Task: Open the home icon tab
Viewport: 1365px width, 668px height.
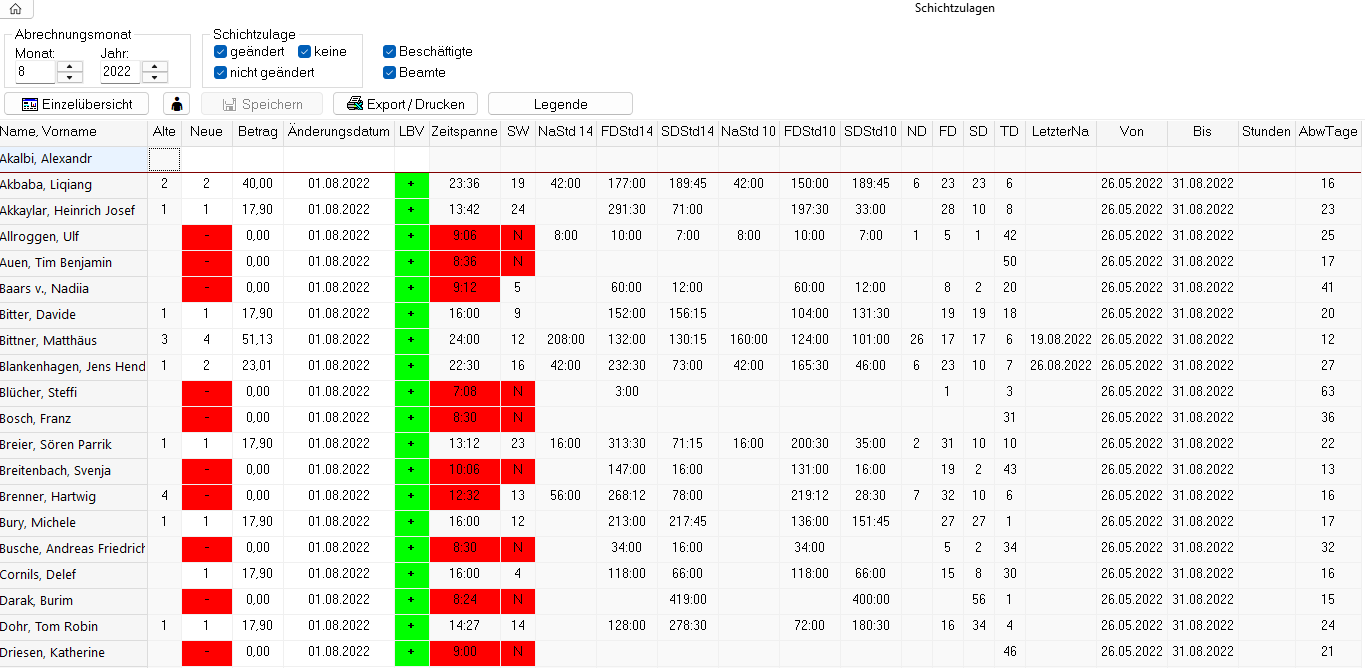Action: [x=15, y=9]
